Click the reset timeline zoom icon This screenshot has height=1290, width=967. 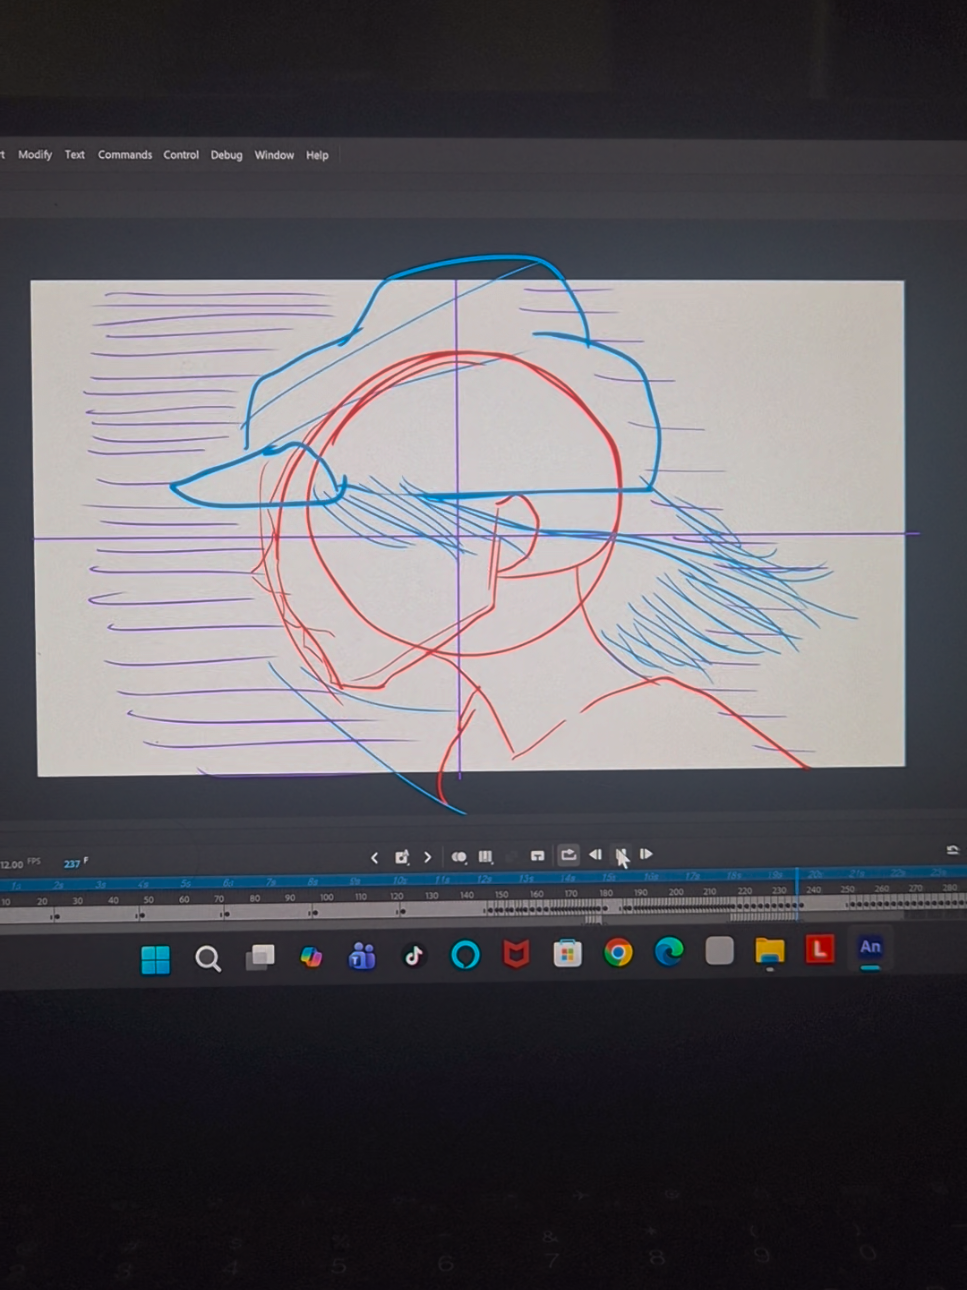(x=952, y=850)
